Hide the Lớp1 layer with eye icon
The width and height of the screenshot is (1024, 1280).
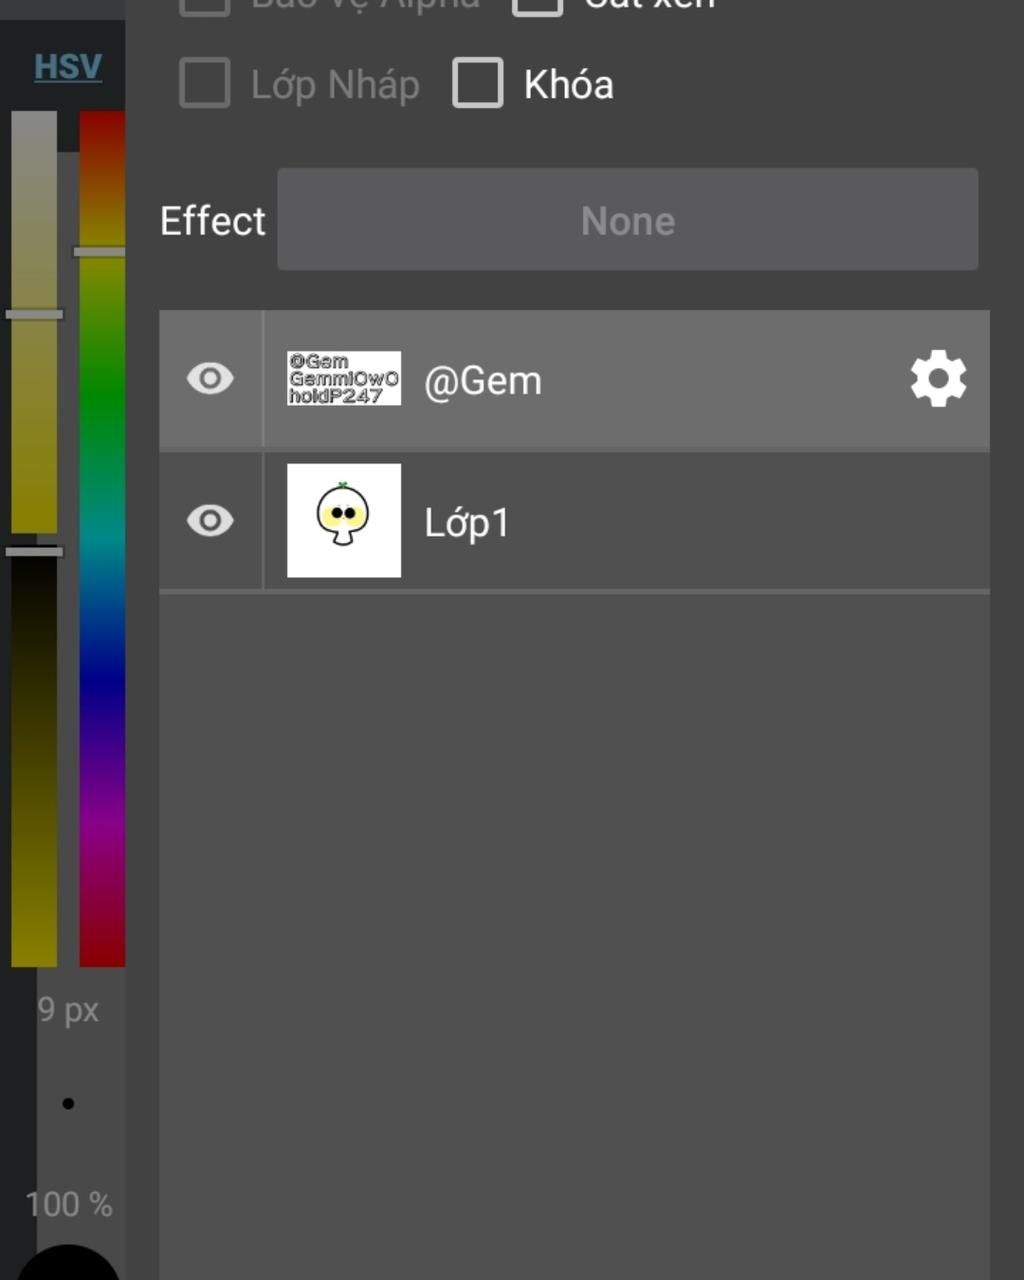coord(210,520)
